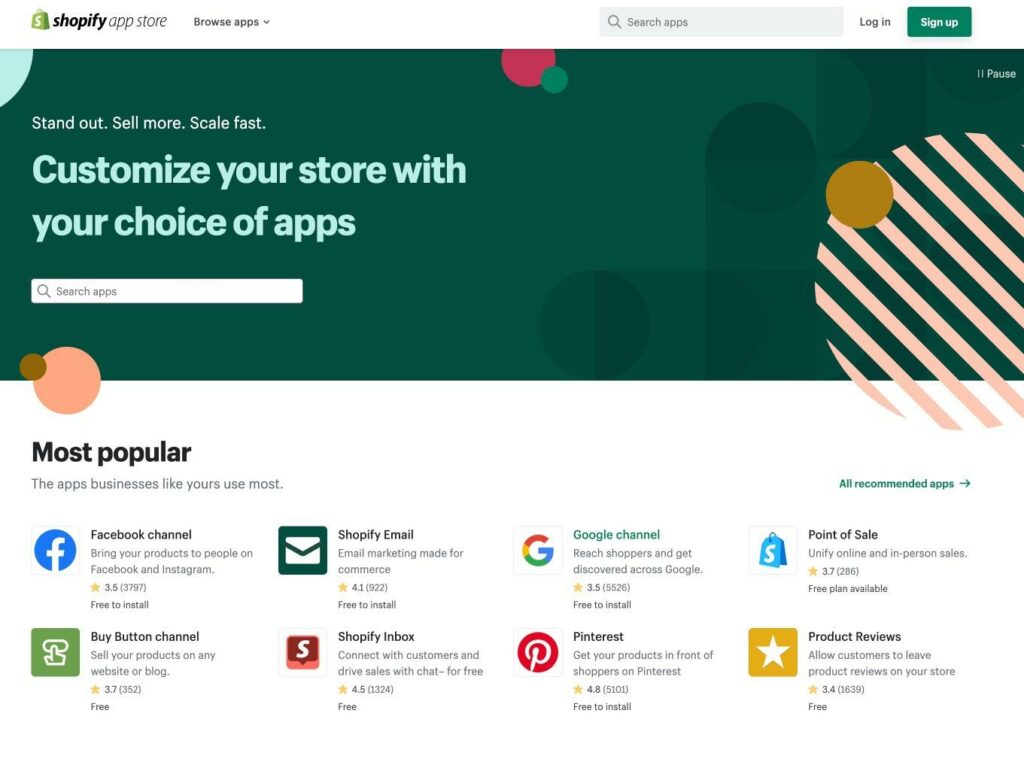Click the Sign up button
The image size is (1024, 768).
point(938,22)
